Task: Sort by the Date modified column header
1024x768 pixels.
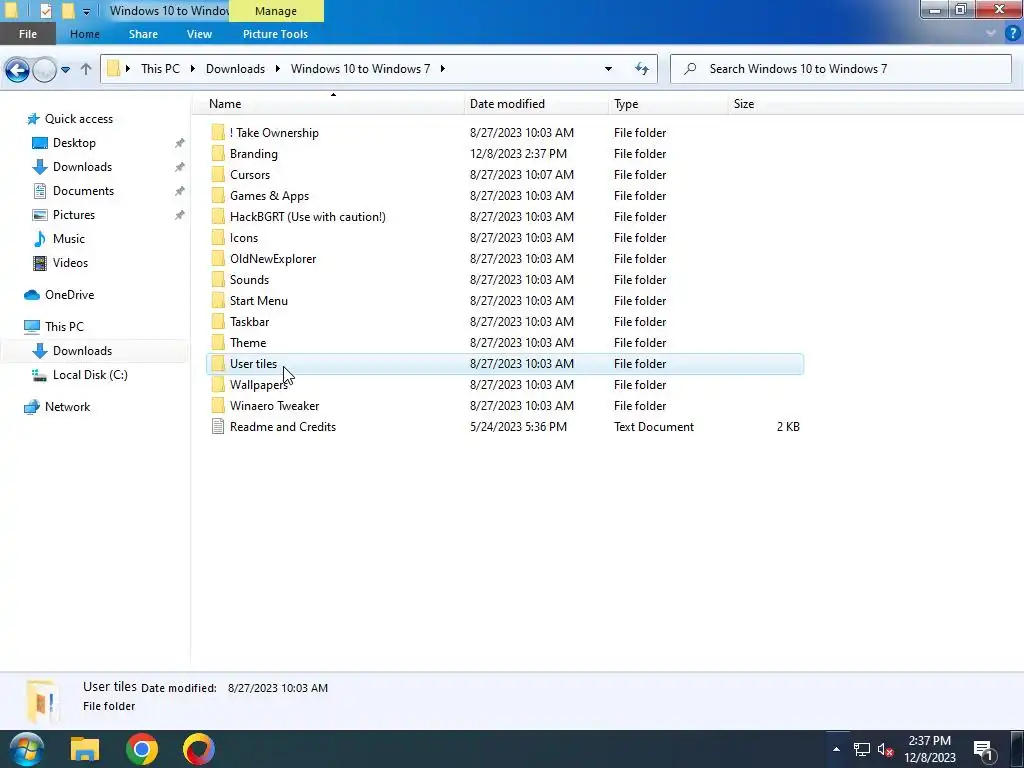Action: [507, 104]
